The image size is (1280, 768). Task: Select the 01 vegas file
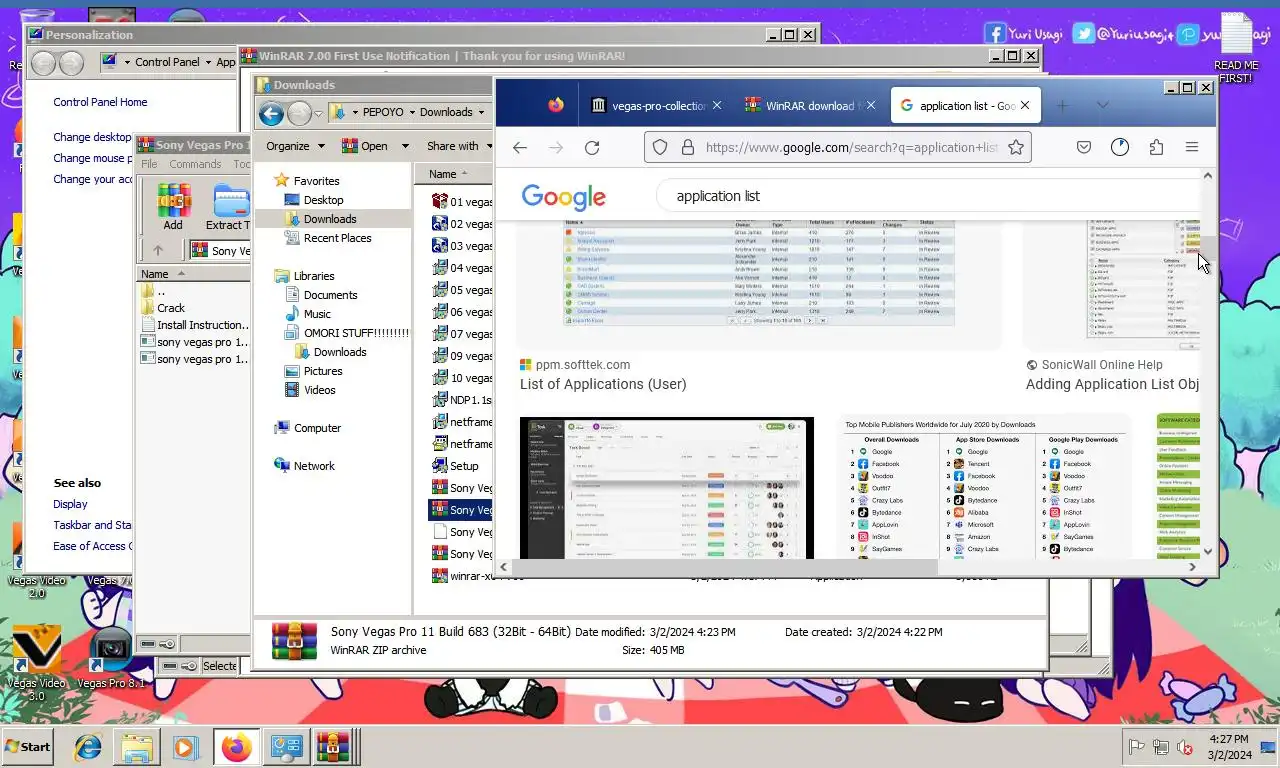(x=462, y=201)
